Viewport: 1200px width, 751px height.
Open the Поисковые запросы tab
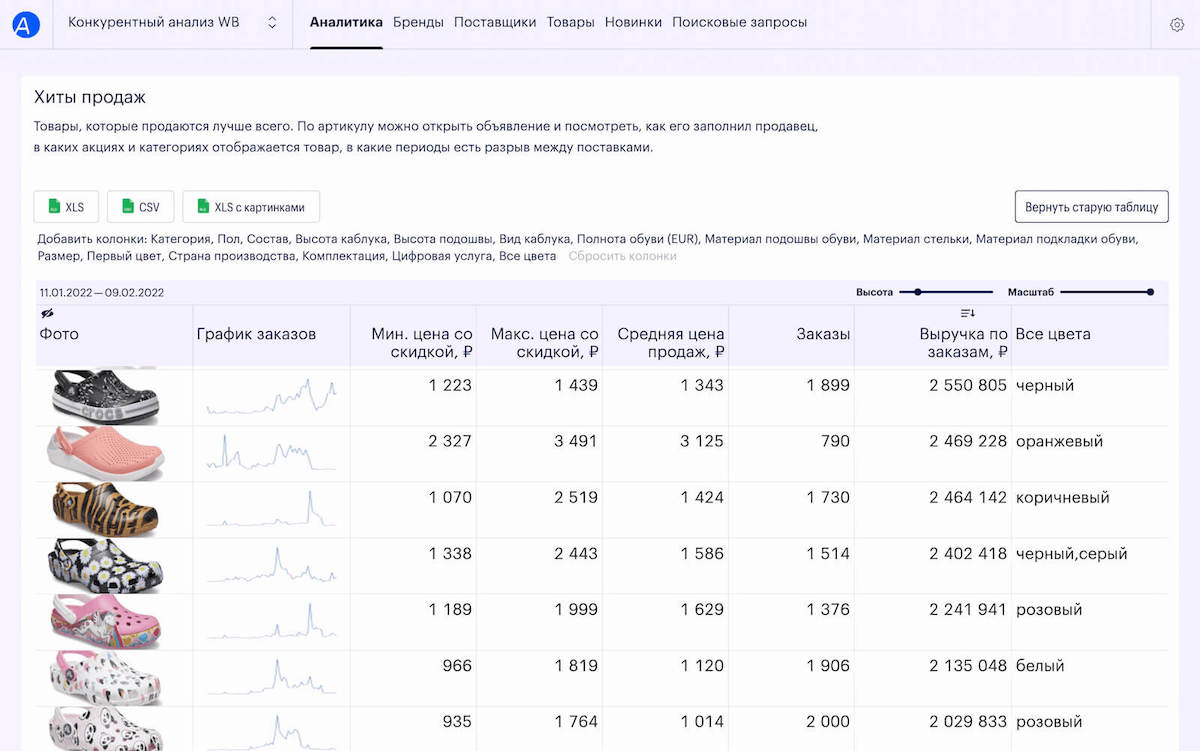coord(739,22)
